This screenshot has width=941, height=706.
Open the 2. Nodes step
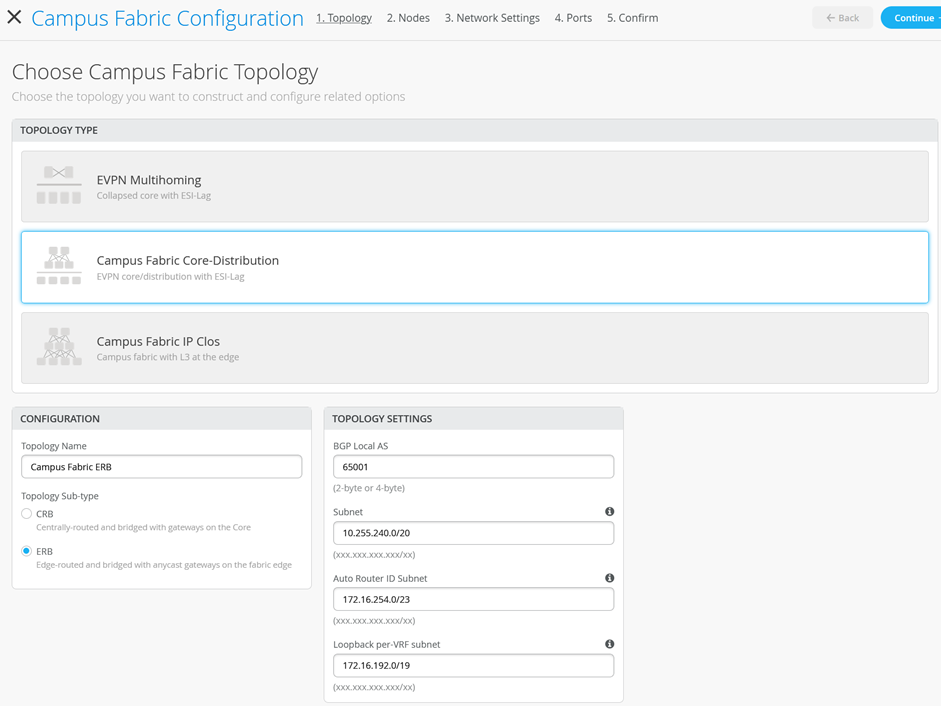coord(408,18)
